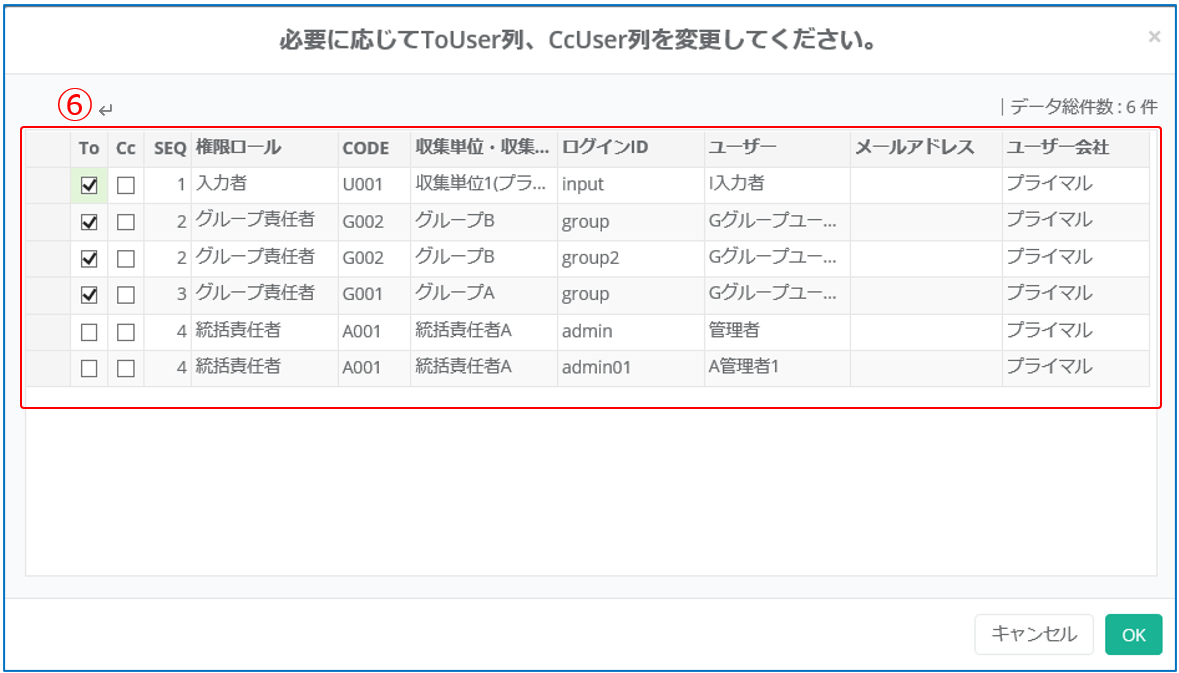Uncheck the To checkbox for the グループA row
The height and width of the screenshot is (673, 1179).
point(89,295)
